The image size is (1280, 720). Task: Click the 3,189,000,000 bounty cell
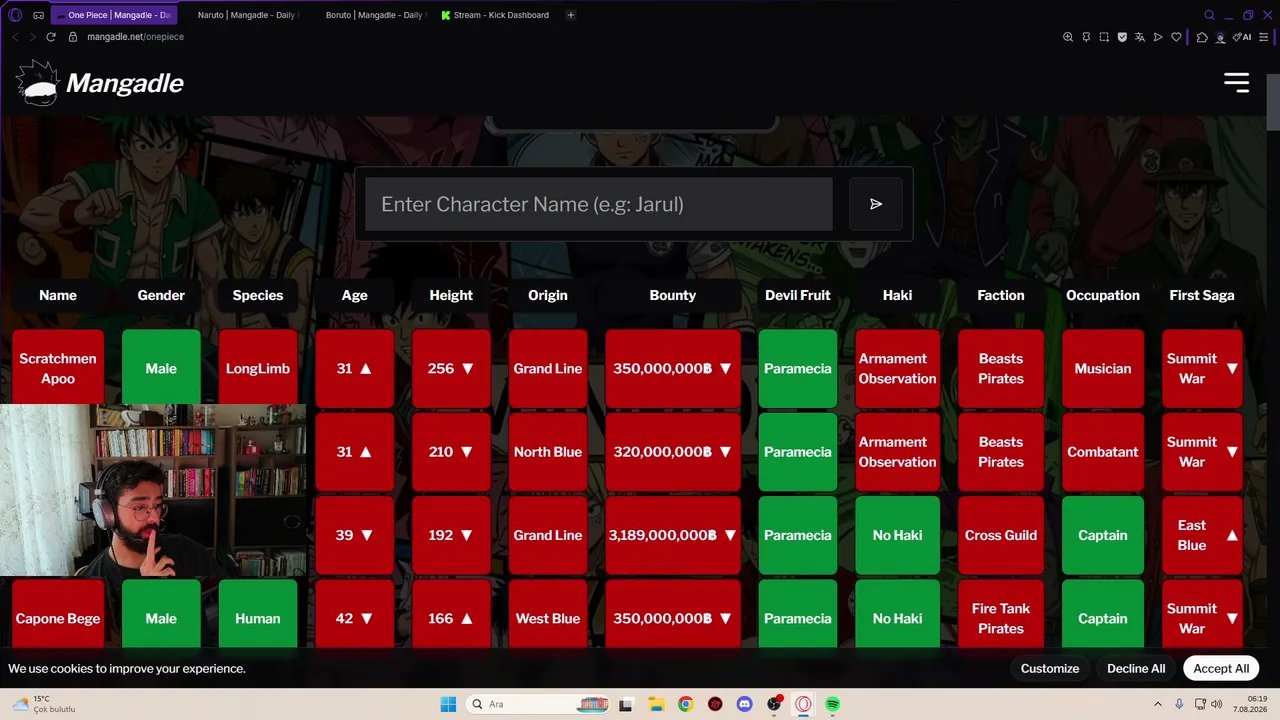click(x=673, y=535)
